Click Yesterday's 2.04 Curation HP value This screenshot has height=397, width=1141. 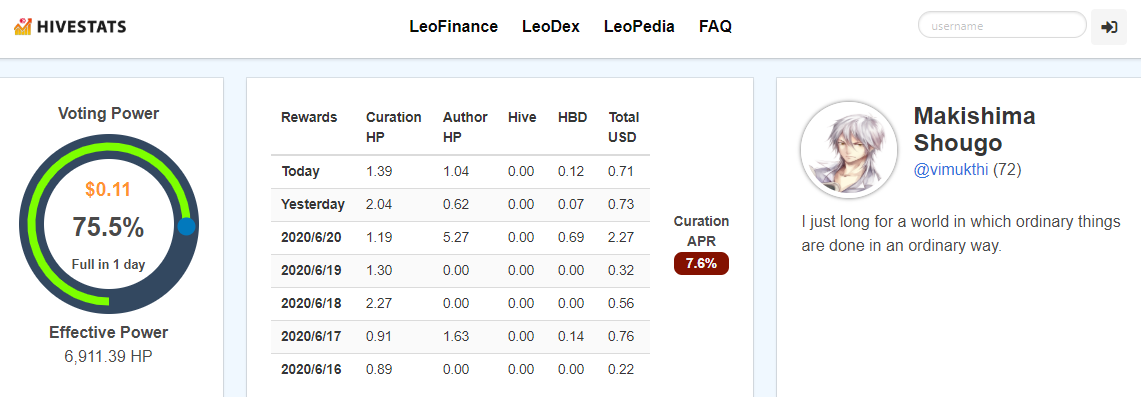pyautogui.click(x=379, y=204)
